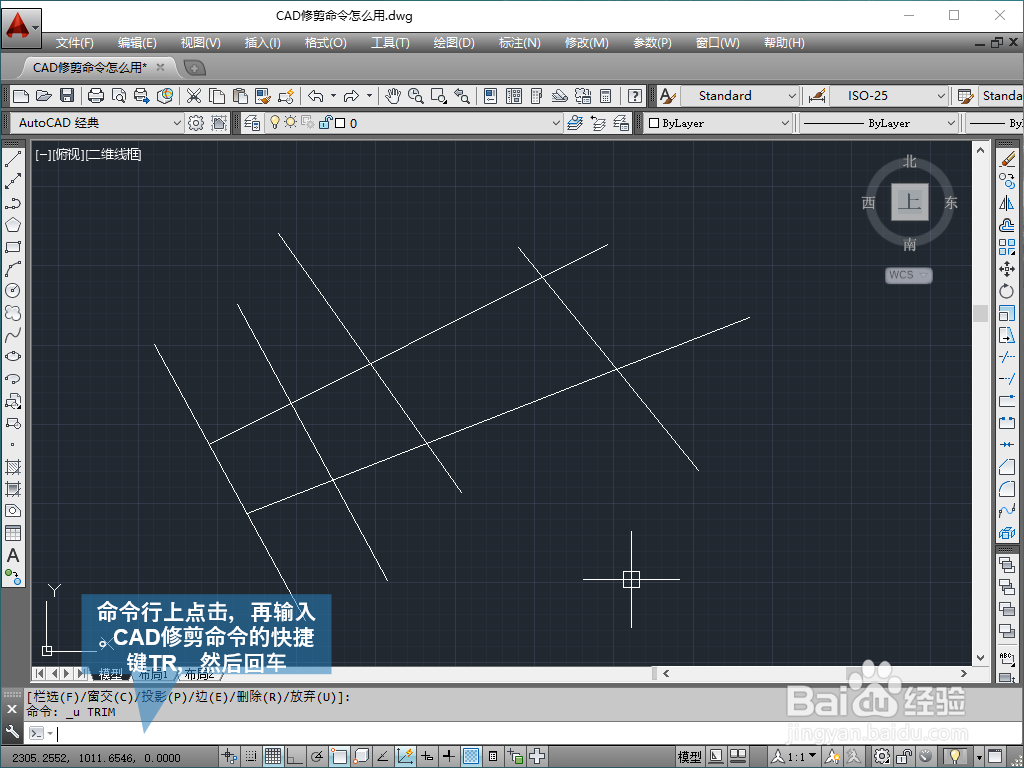Click the 模型 space button in status bar
The width and height of the screenshot is (1024, 768).
click(x=690, y=756)
